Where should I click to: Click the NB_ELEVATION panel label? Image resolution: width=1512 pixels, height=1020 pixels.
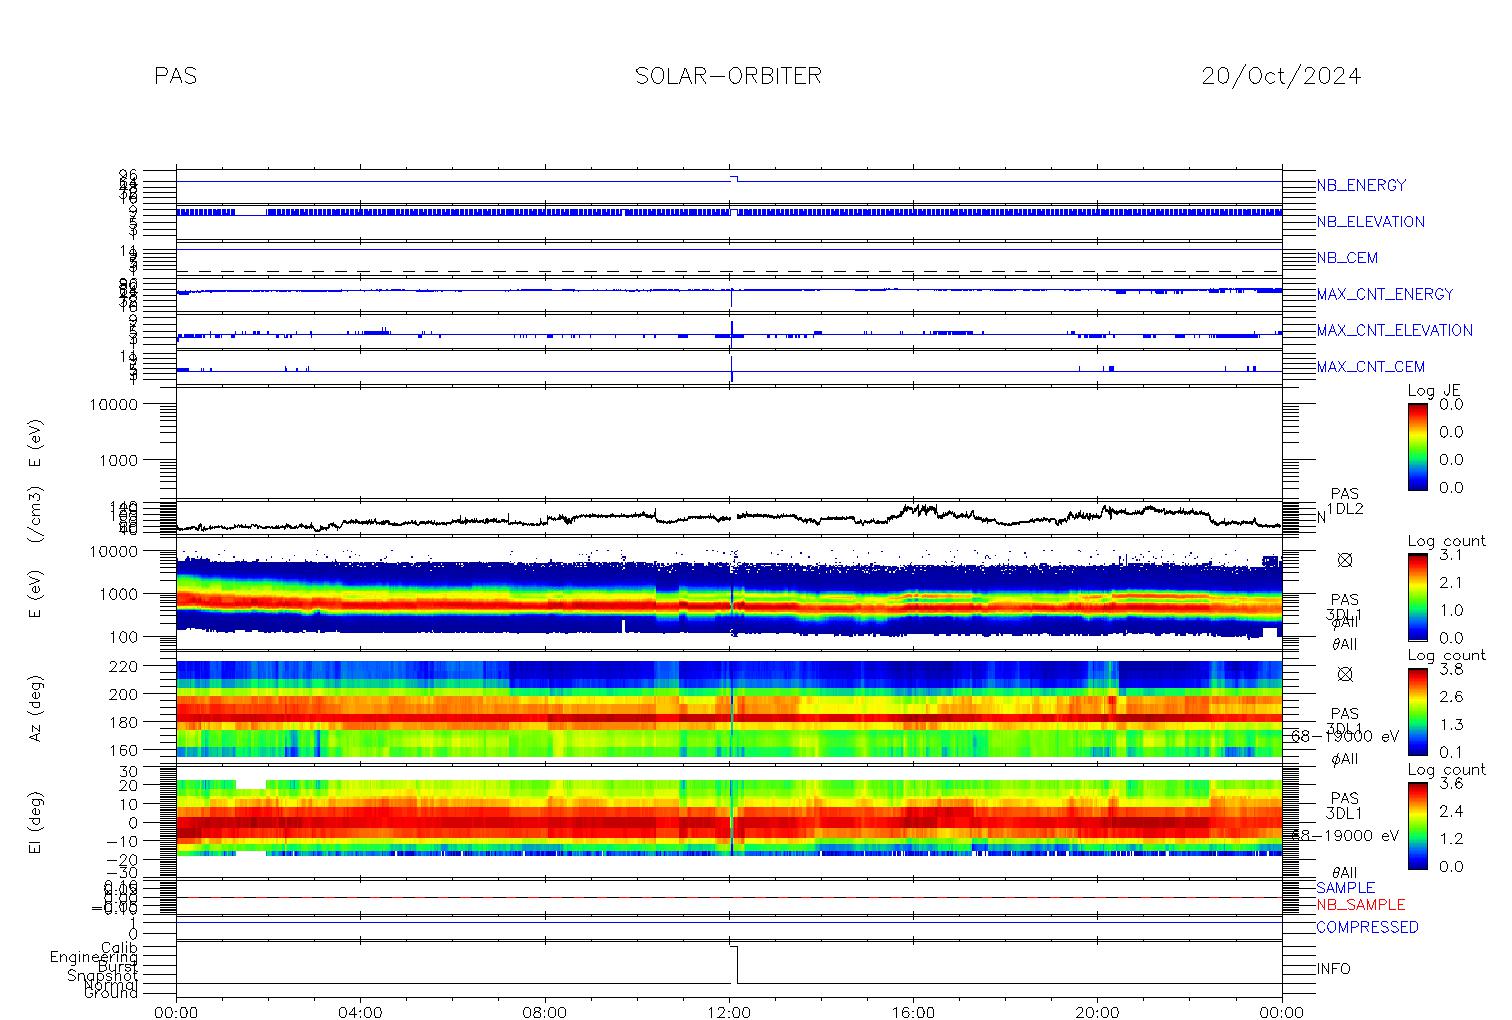click(x=1370, y=222)
